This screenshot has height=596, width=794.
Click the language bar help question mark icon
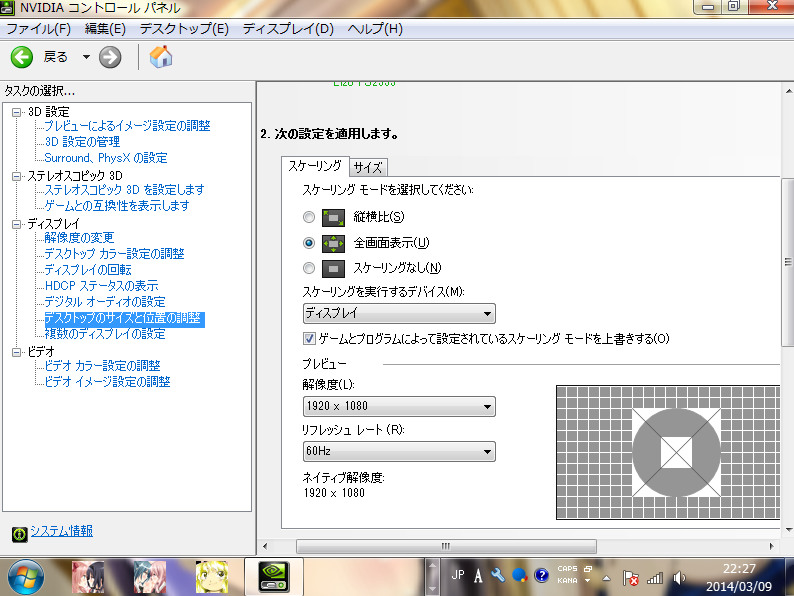pyautogui.click(x=541, y=577)
